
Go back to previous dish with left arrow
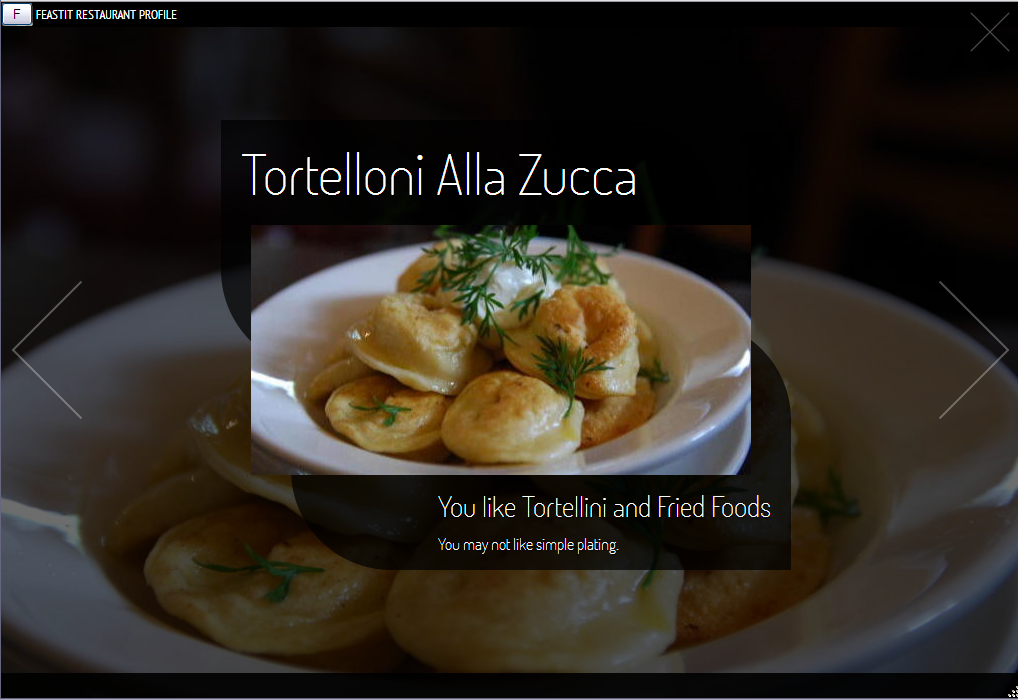pyautogui.click(x=47, y=350)
